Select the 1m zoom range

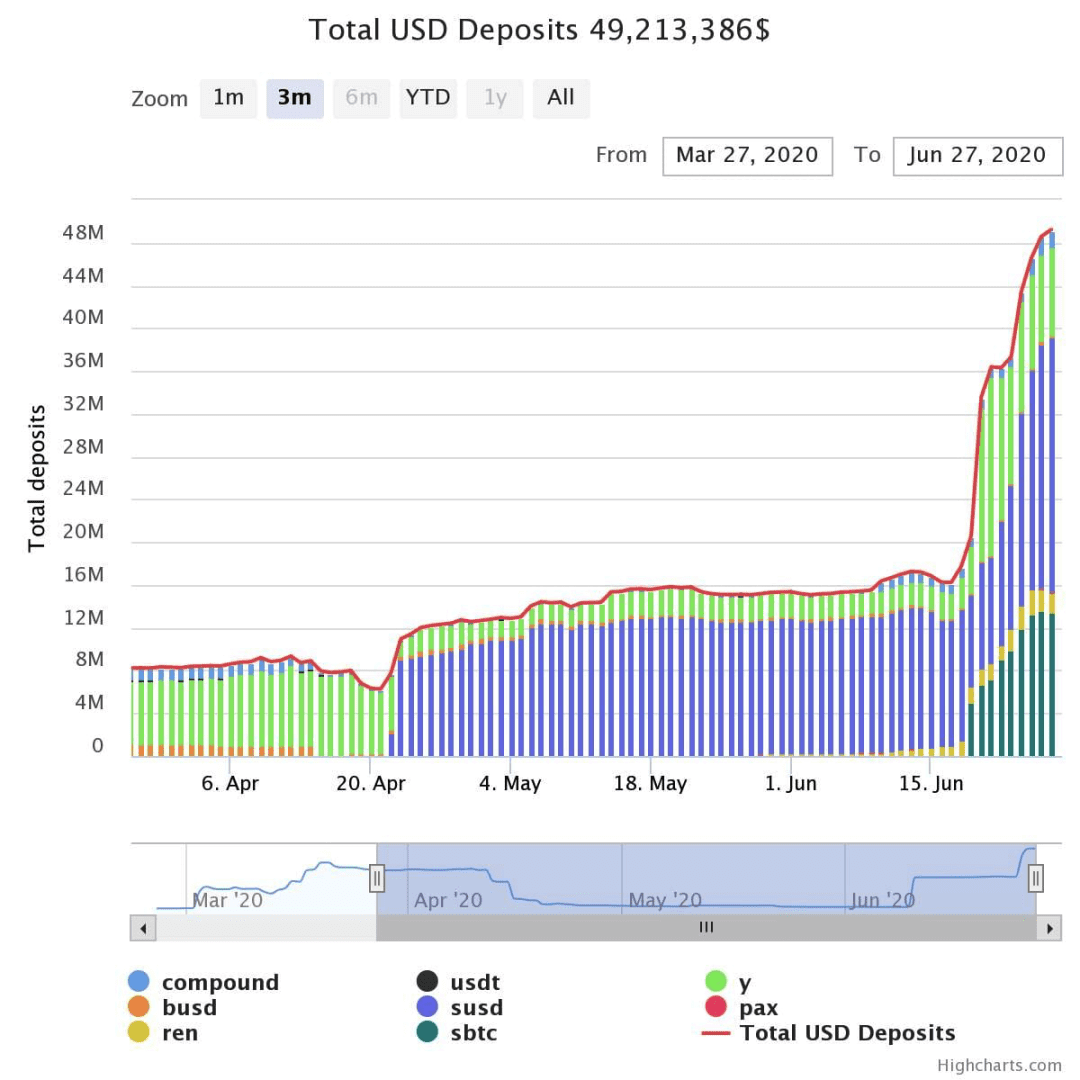tap(228, 98)
